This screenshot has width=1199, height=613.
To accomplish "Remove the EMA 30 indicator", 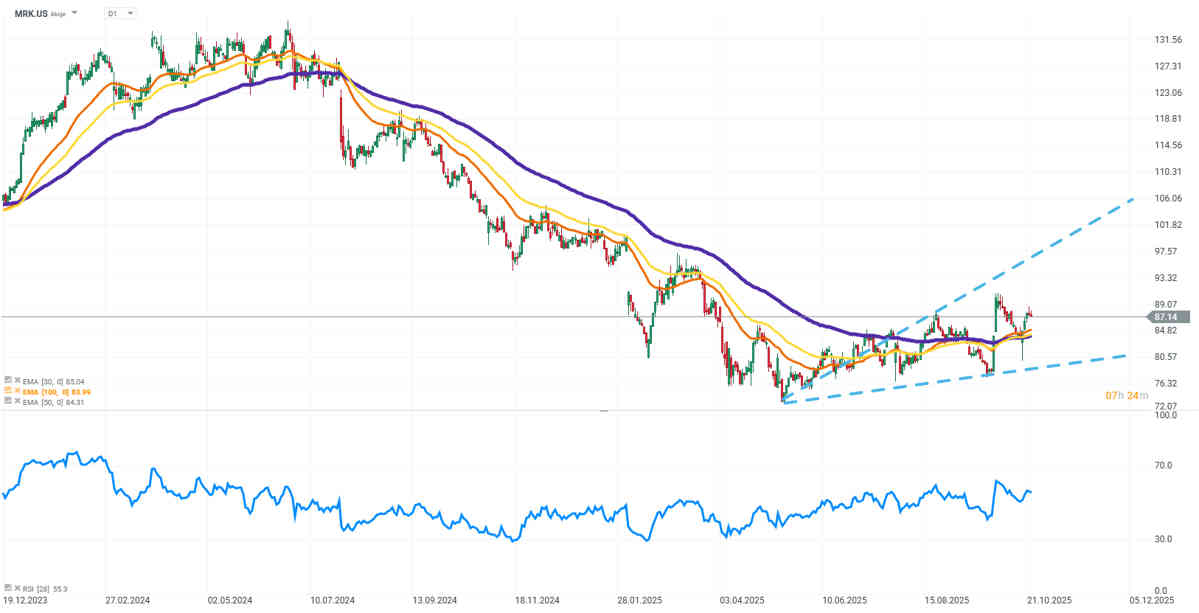I will [16, 380].
